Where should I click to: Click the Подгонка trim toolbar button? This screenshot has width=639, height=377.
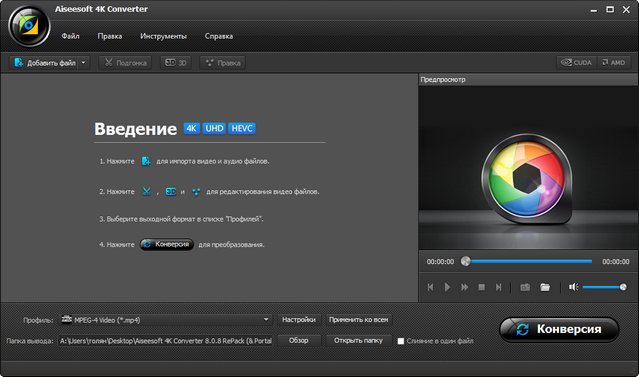click(126, 63)
